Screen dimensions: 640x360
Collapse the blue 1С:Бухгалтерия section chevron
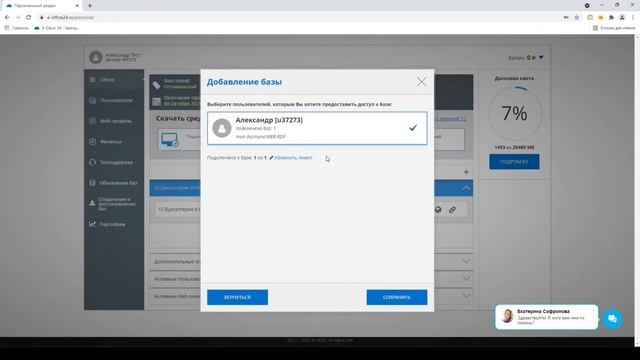coord(466,188)
